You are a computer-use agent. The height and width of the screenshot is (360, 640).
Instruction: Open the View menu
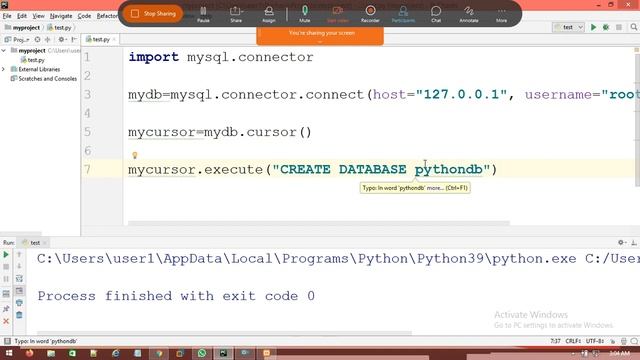point(38,16)
